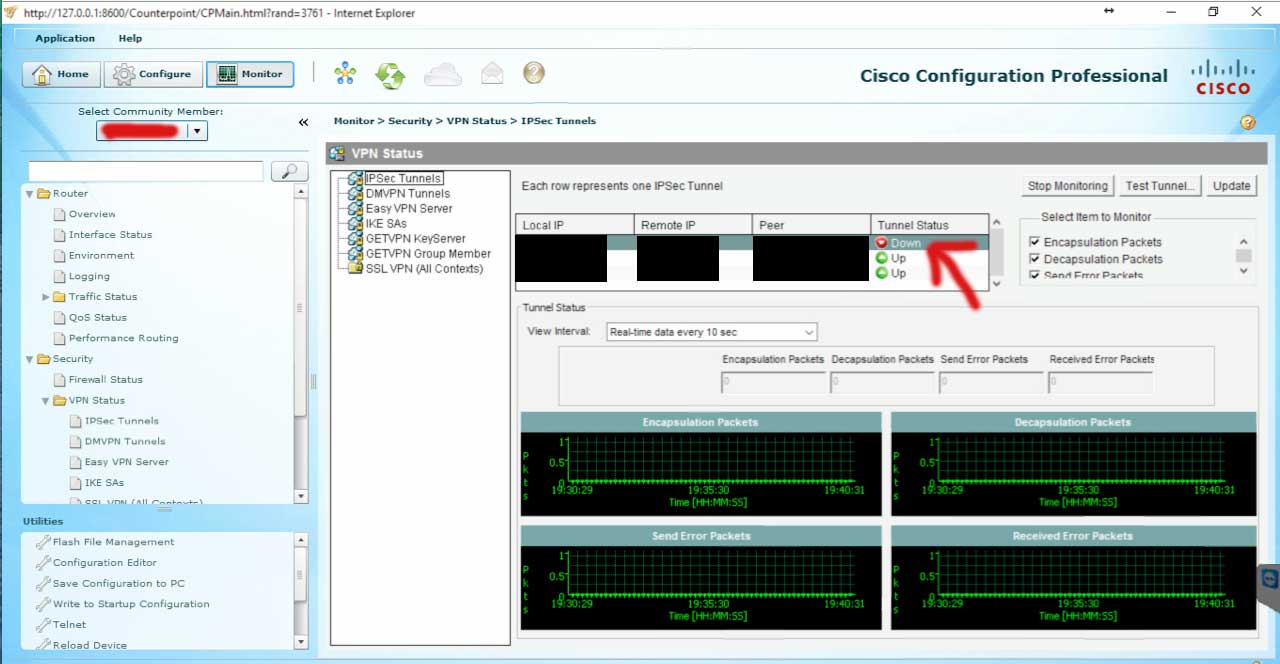Click the cloud icon in toolbar
Screen dimensions: 1280x664
tap(443, 74)
